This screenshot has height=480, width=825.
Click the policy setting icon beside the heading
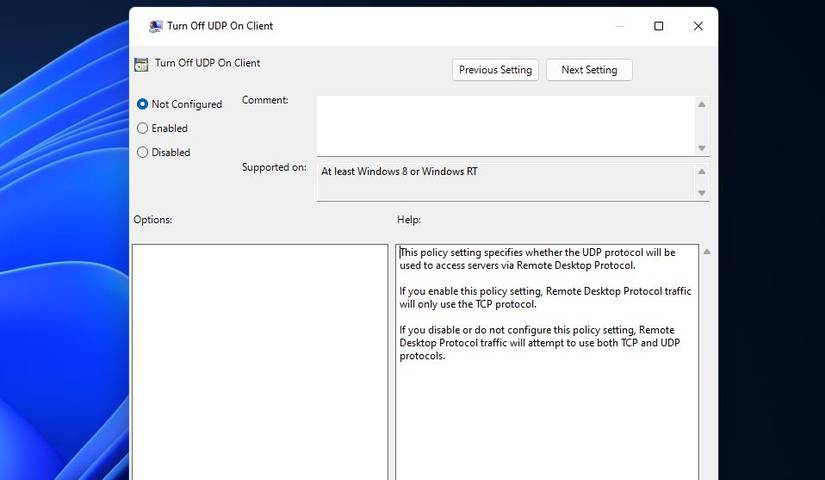(141, 64)
